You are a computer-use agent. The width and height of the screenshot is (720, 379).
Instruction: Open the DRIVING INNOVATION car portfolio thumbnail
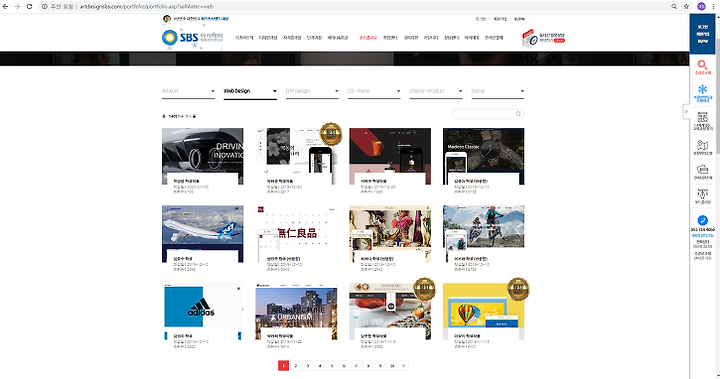[x=202, y=156]
